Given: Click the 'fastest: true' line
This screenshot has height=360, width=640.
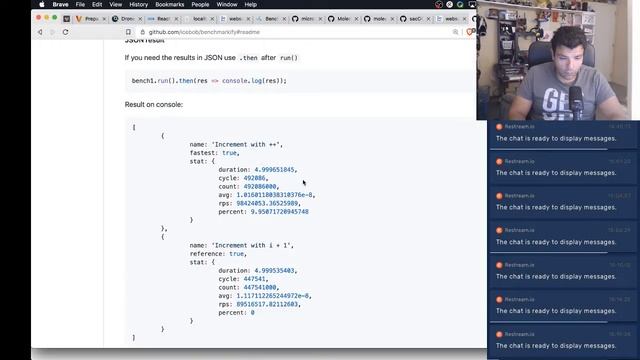Looking at the screenshot, I should point(214,153).
